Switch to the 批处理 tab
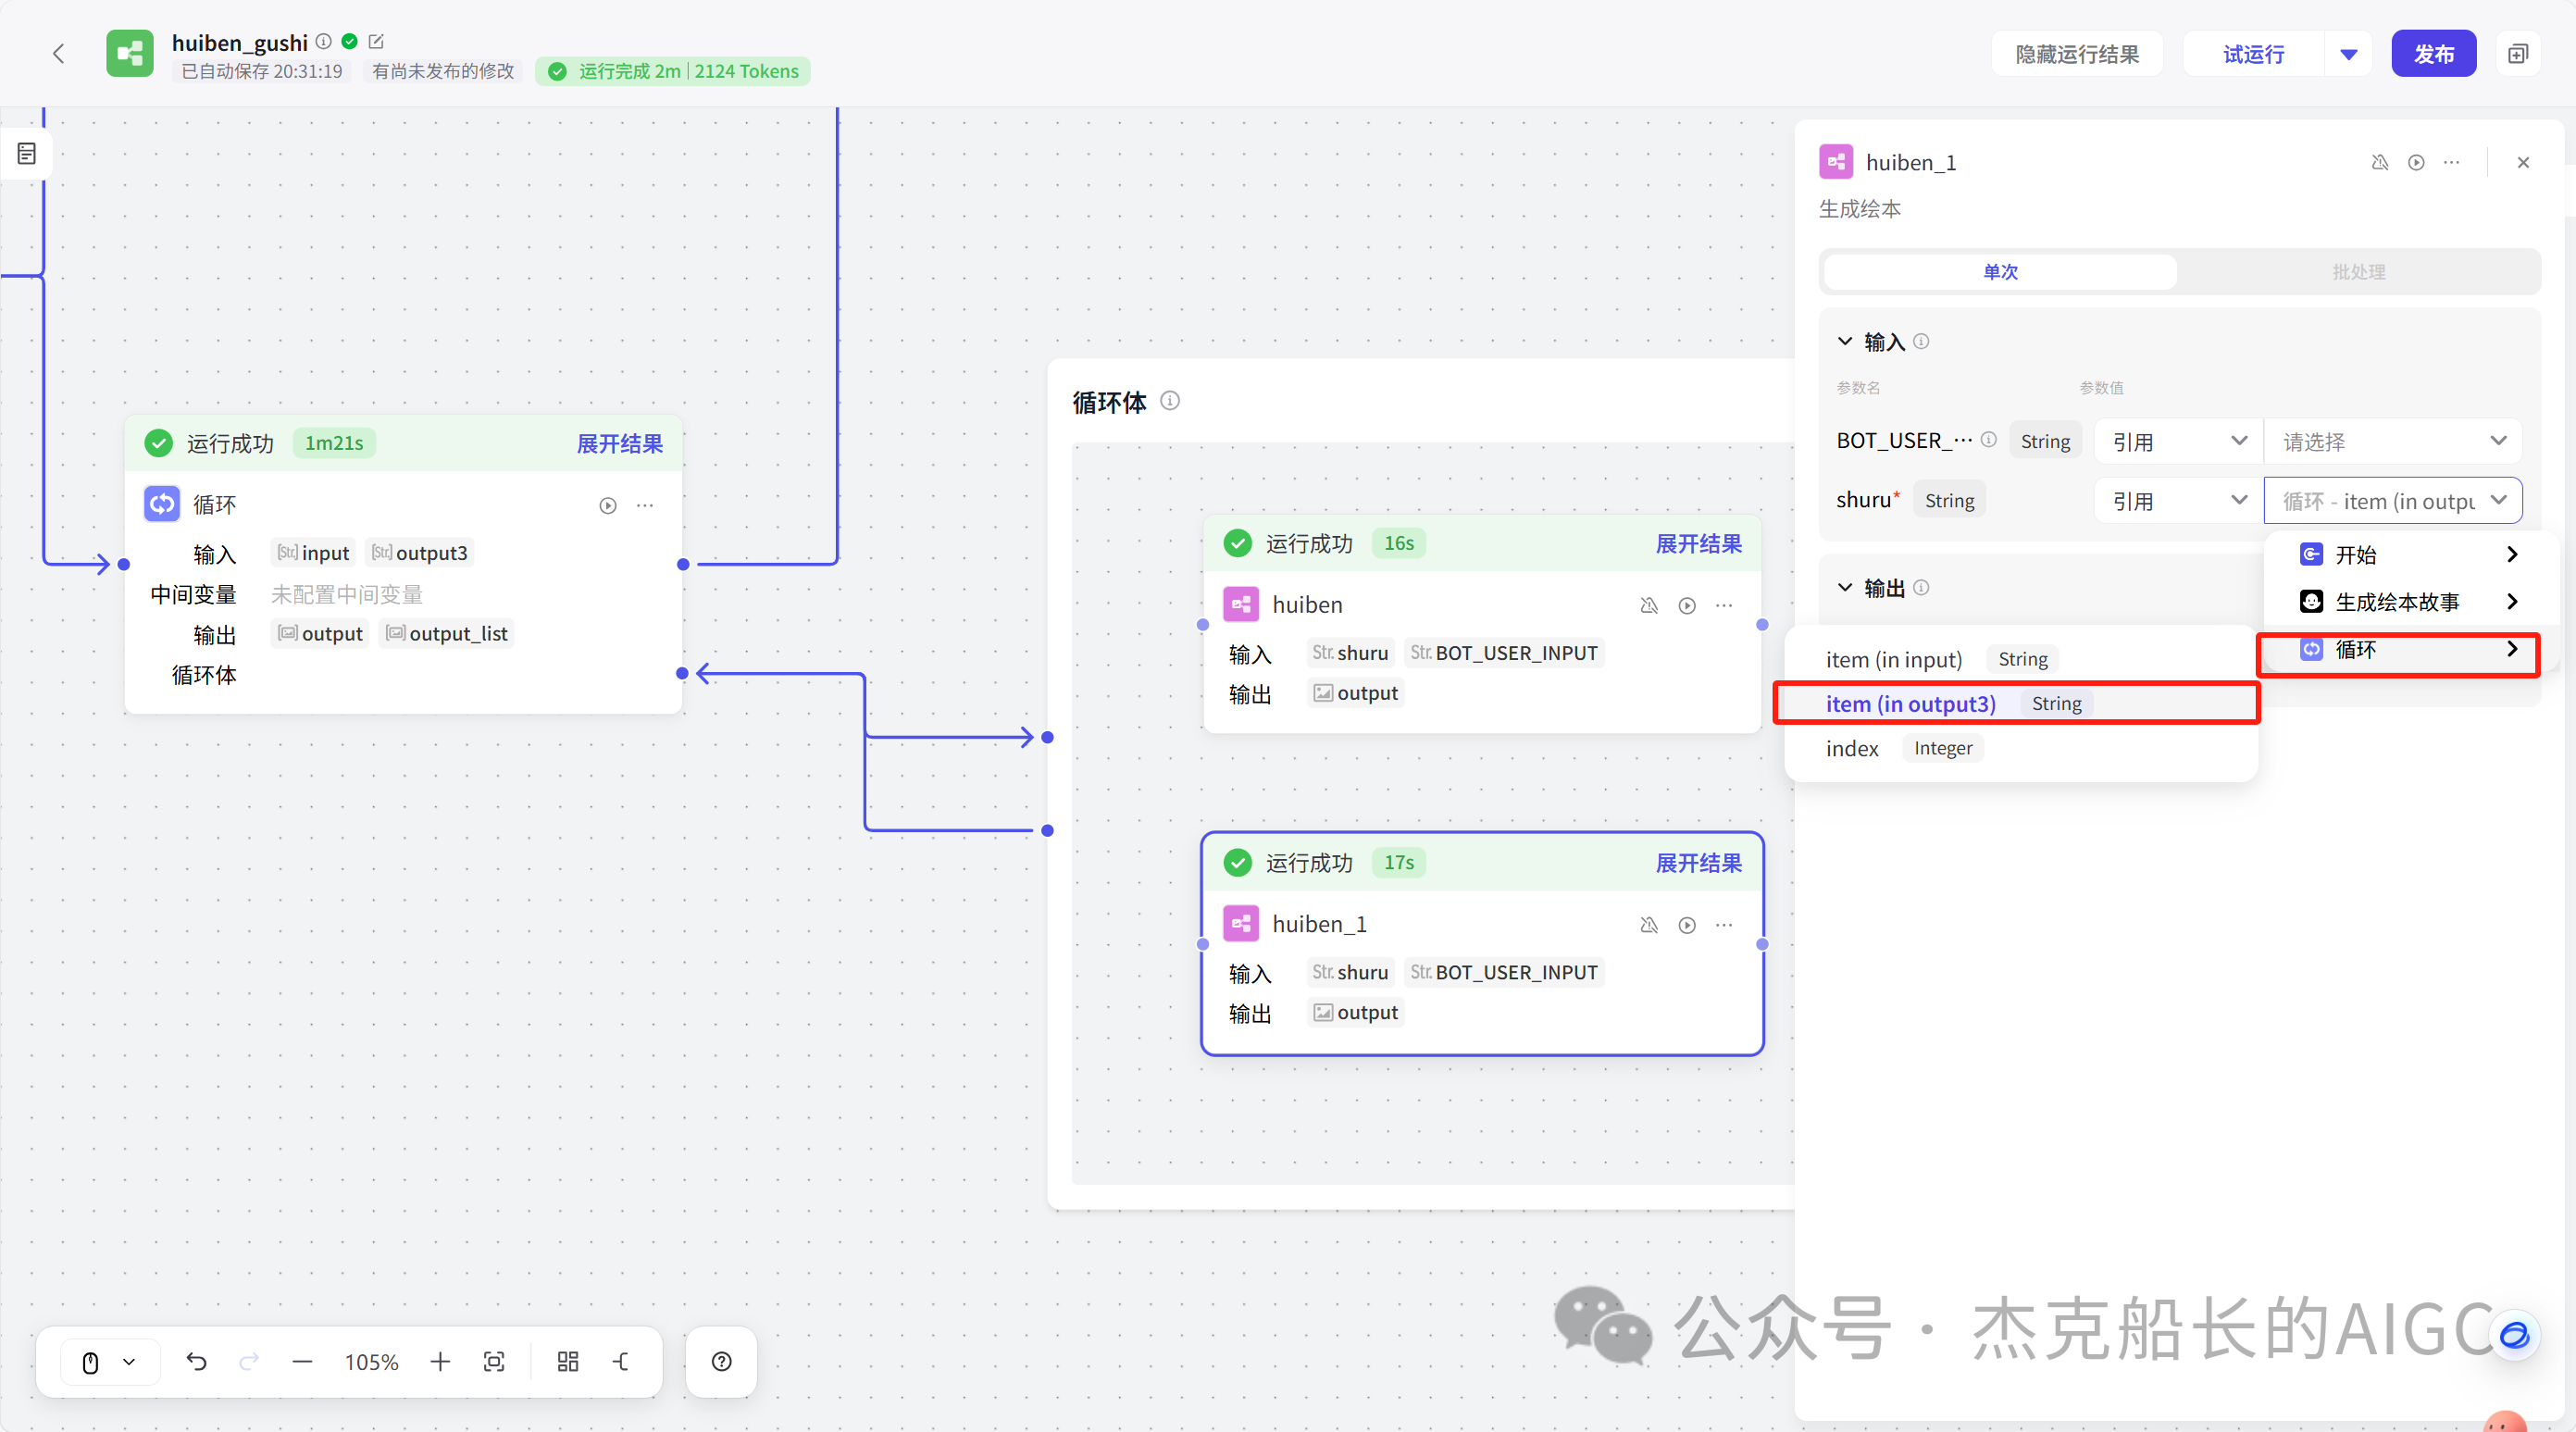The image size is (2576, 1432). tap(2360, 271)
